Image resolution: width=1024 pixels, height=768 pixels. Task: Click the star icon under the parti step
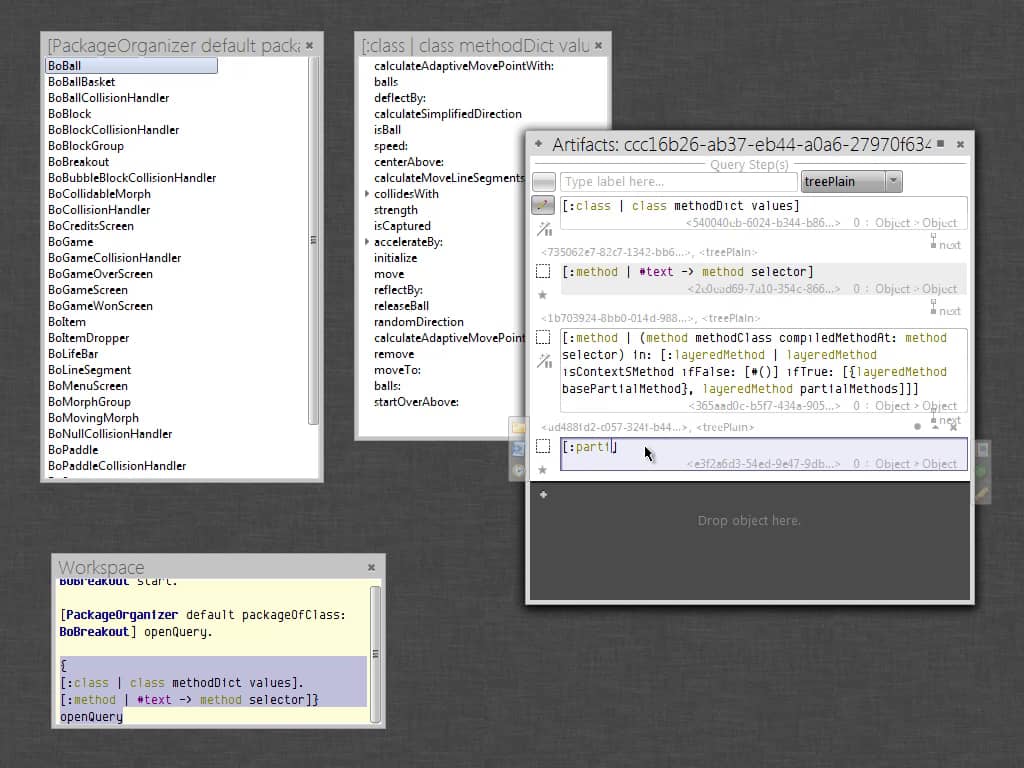click(542, 470)
